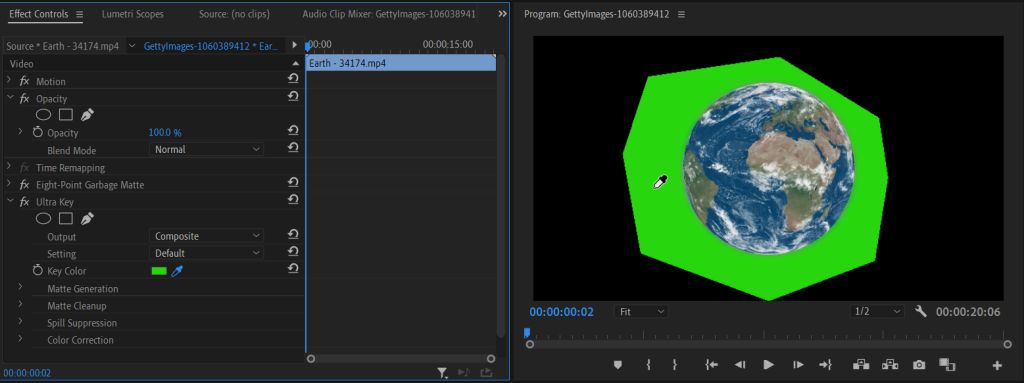The width and height of the screenshot is (1024, 383).
Task: Open the Setting dropdown showing Default
Action: [x=207, y=253]
